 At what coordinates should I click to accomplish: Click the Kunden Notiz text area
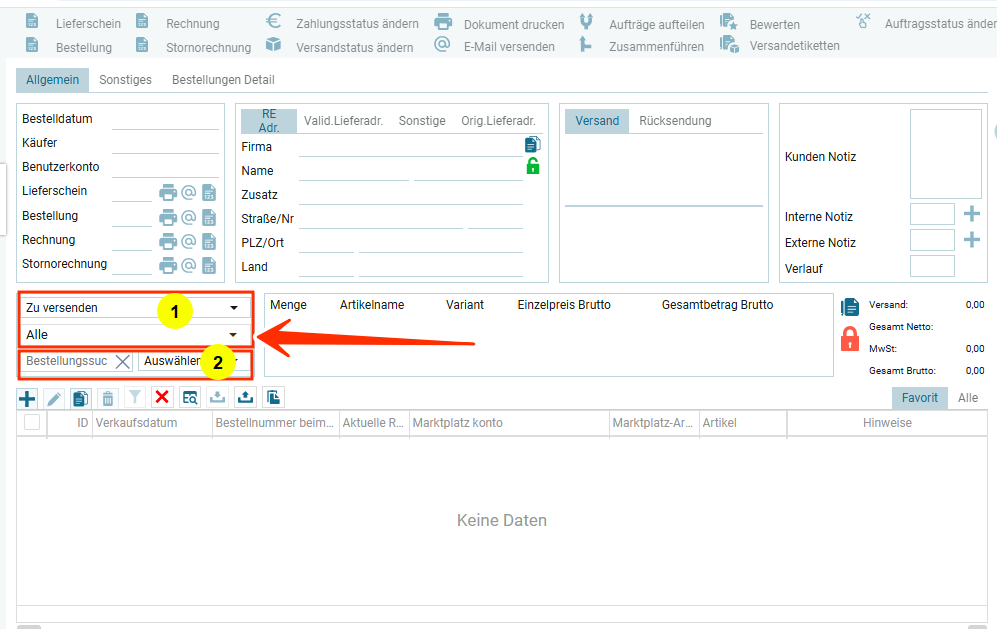click(x=945, y=154)
